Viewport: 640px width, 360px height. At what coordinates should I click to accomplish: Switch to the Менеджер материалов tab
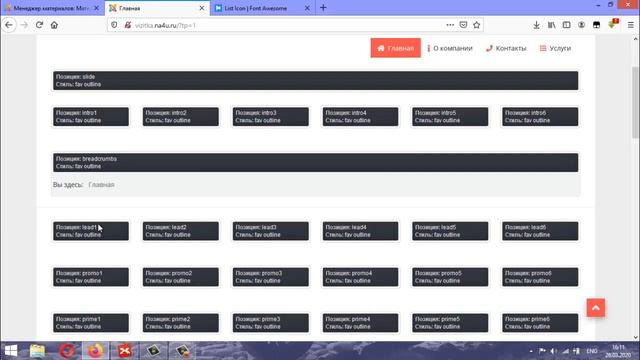pyautogui.click(x=51, y=8)
